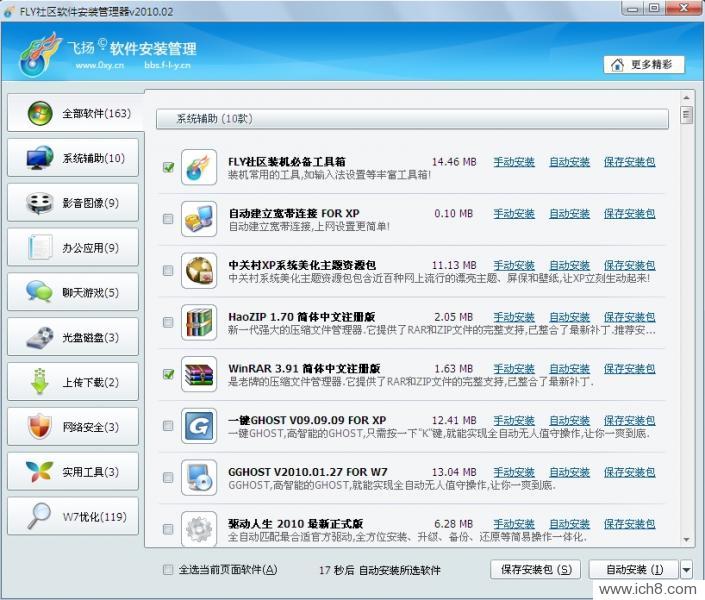Click the 影音图像 film reel icon
Screen dimensions: 705x600
[40, 203]
